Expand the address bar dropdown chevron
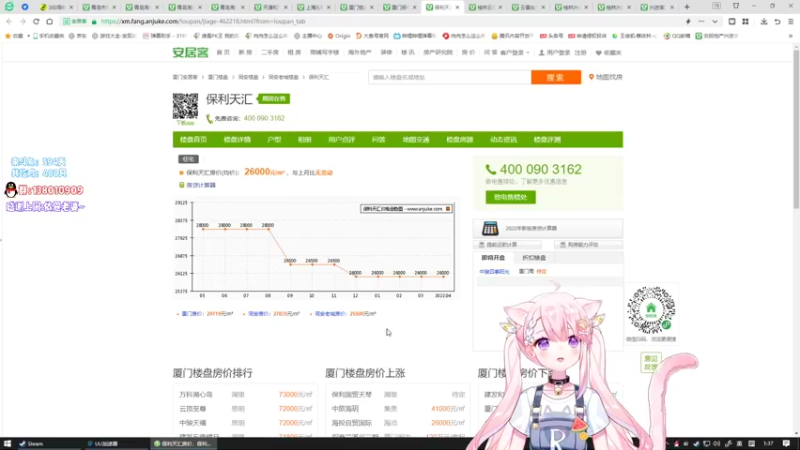 (714, 21)
